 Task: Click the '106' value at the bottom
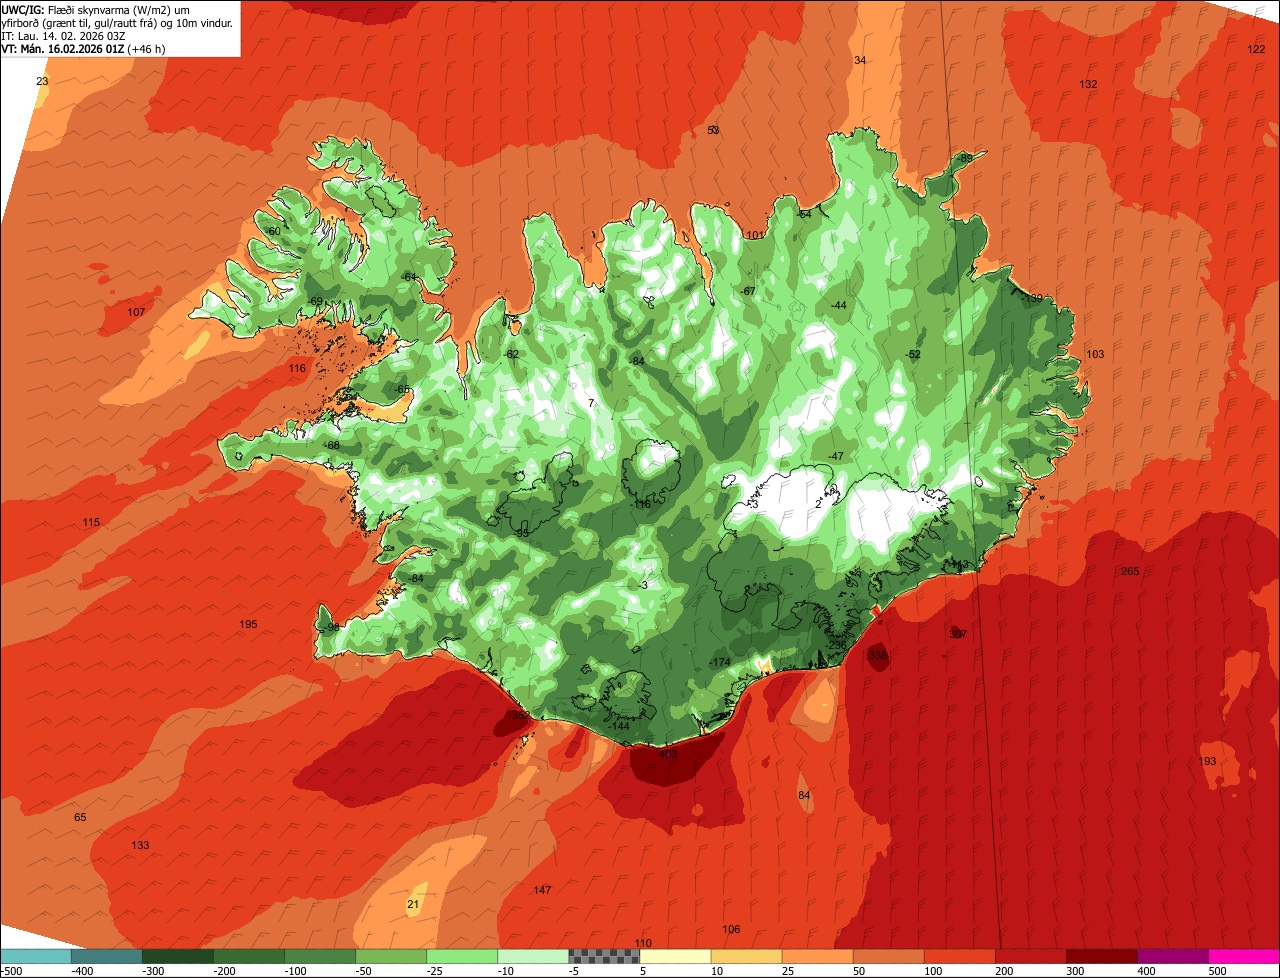[731, 929]
